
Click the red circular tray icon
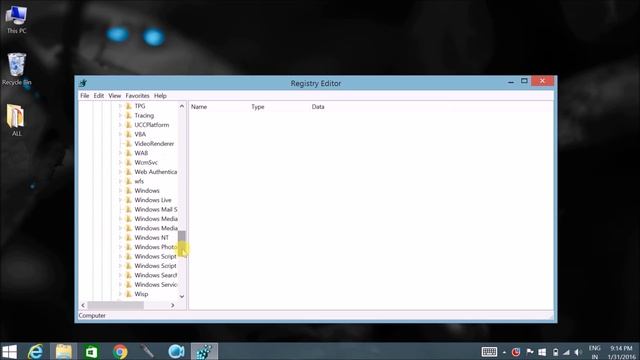tap(516, 352)
